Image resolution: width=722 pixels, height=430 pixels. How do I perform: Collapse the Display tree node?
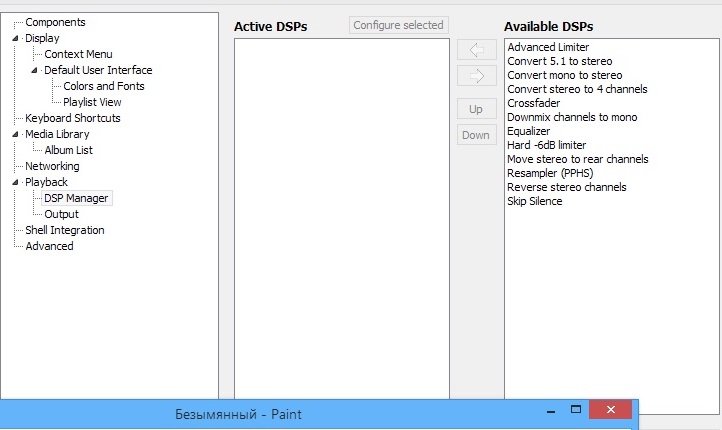(15, 38)
